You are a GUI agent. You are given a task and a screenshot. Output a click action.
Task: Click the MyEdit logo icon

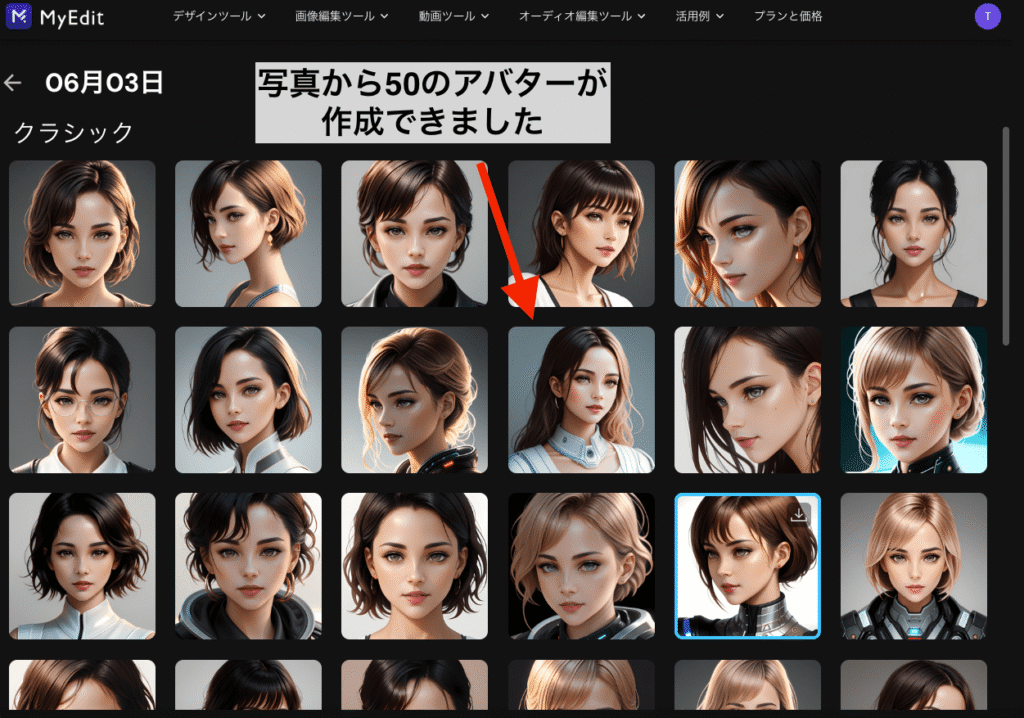click(x=19, y=16)
